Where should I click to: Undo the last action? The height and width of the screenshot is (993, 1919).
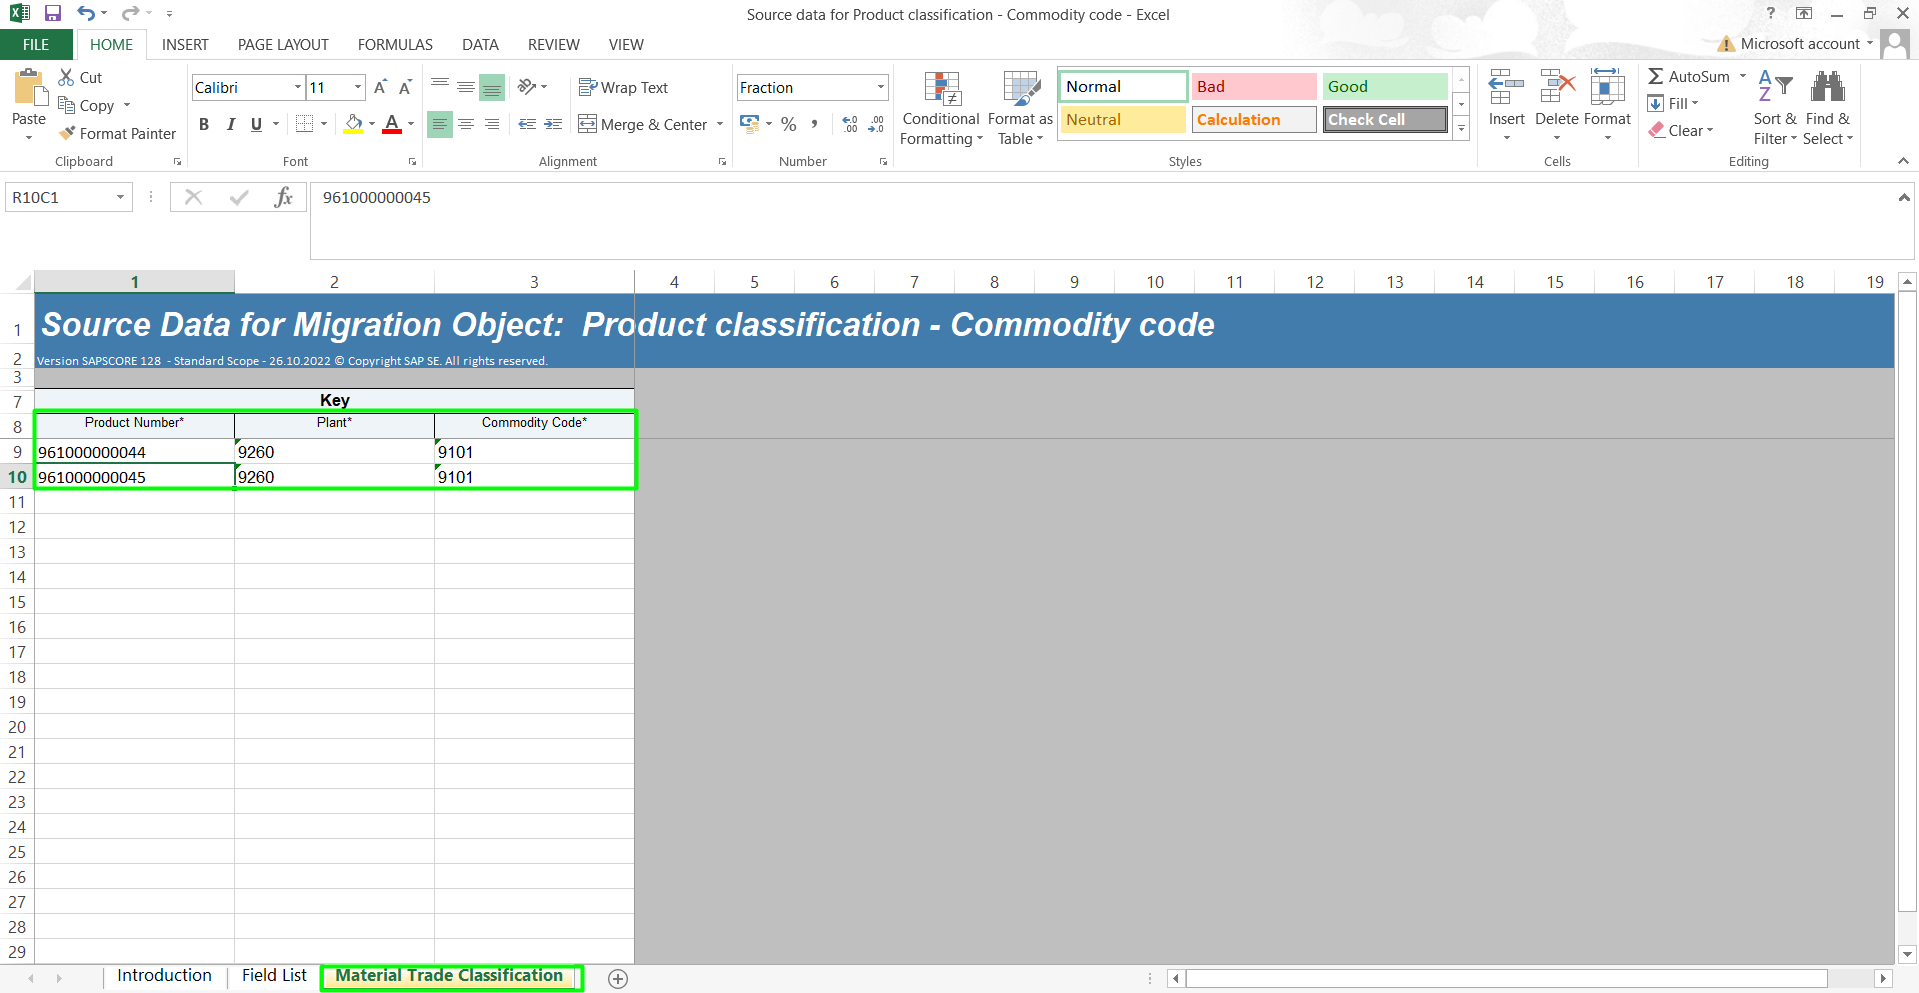pos(87,14)
